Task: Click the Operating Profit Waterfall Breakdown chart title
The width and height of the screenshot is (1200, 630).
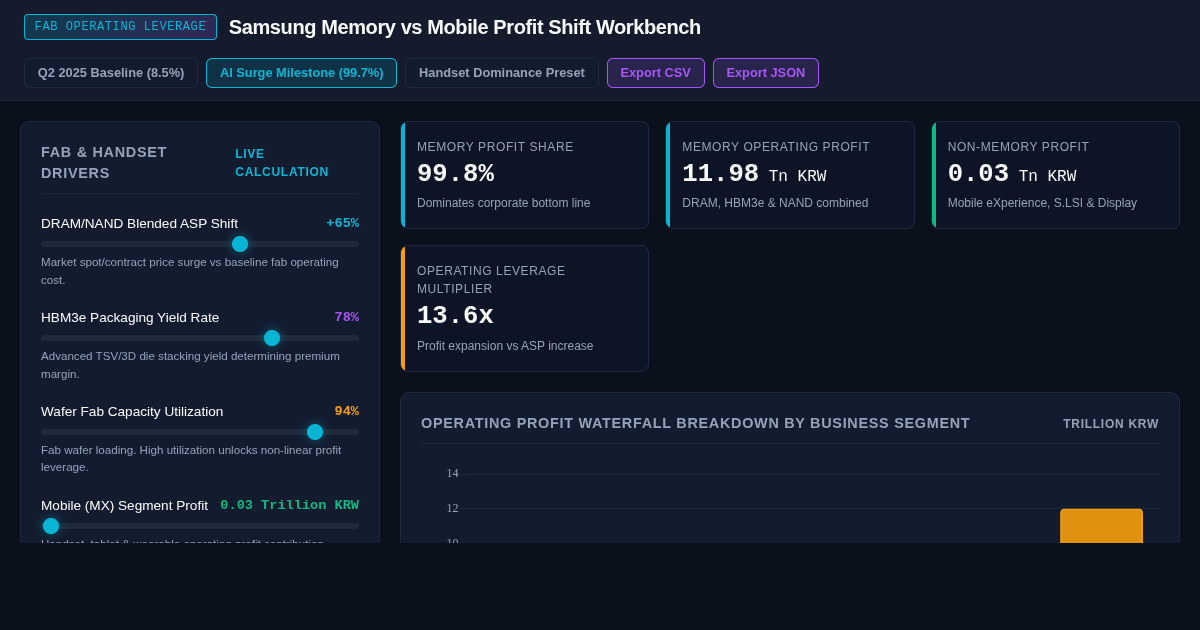Action: (x=695, y=423)
